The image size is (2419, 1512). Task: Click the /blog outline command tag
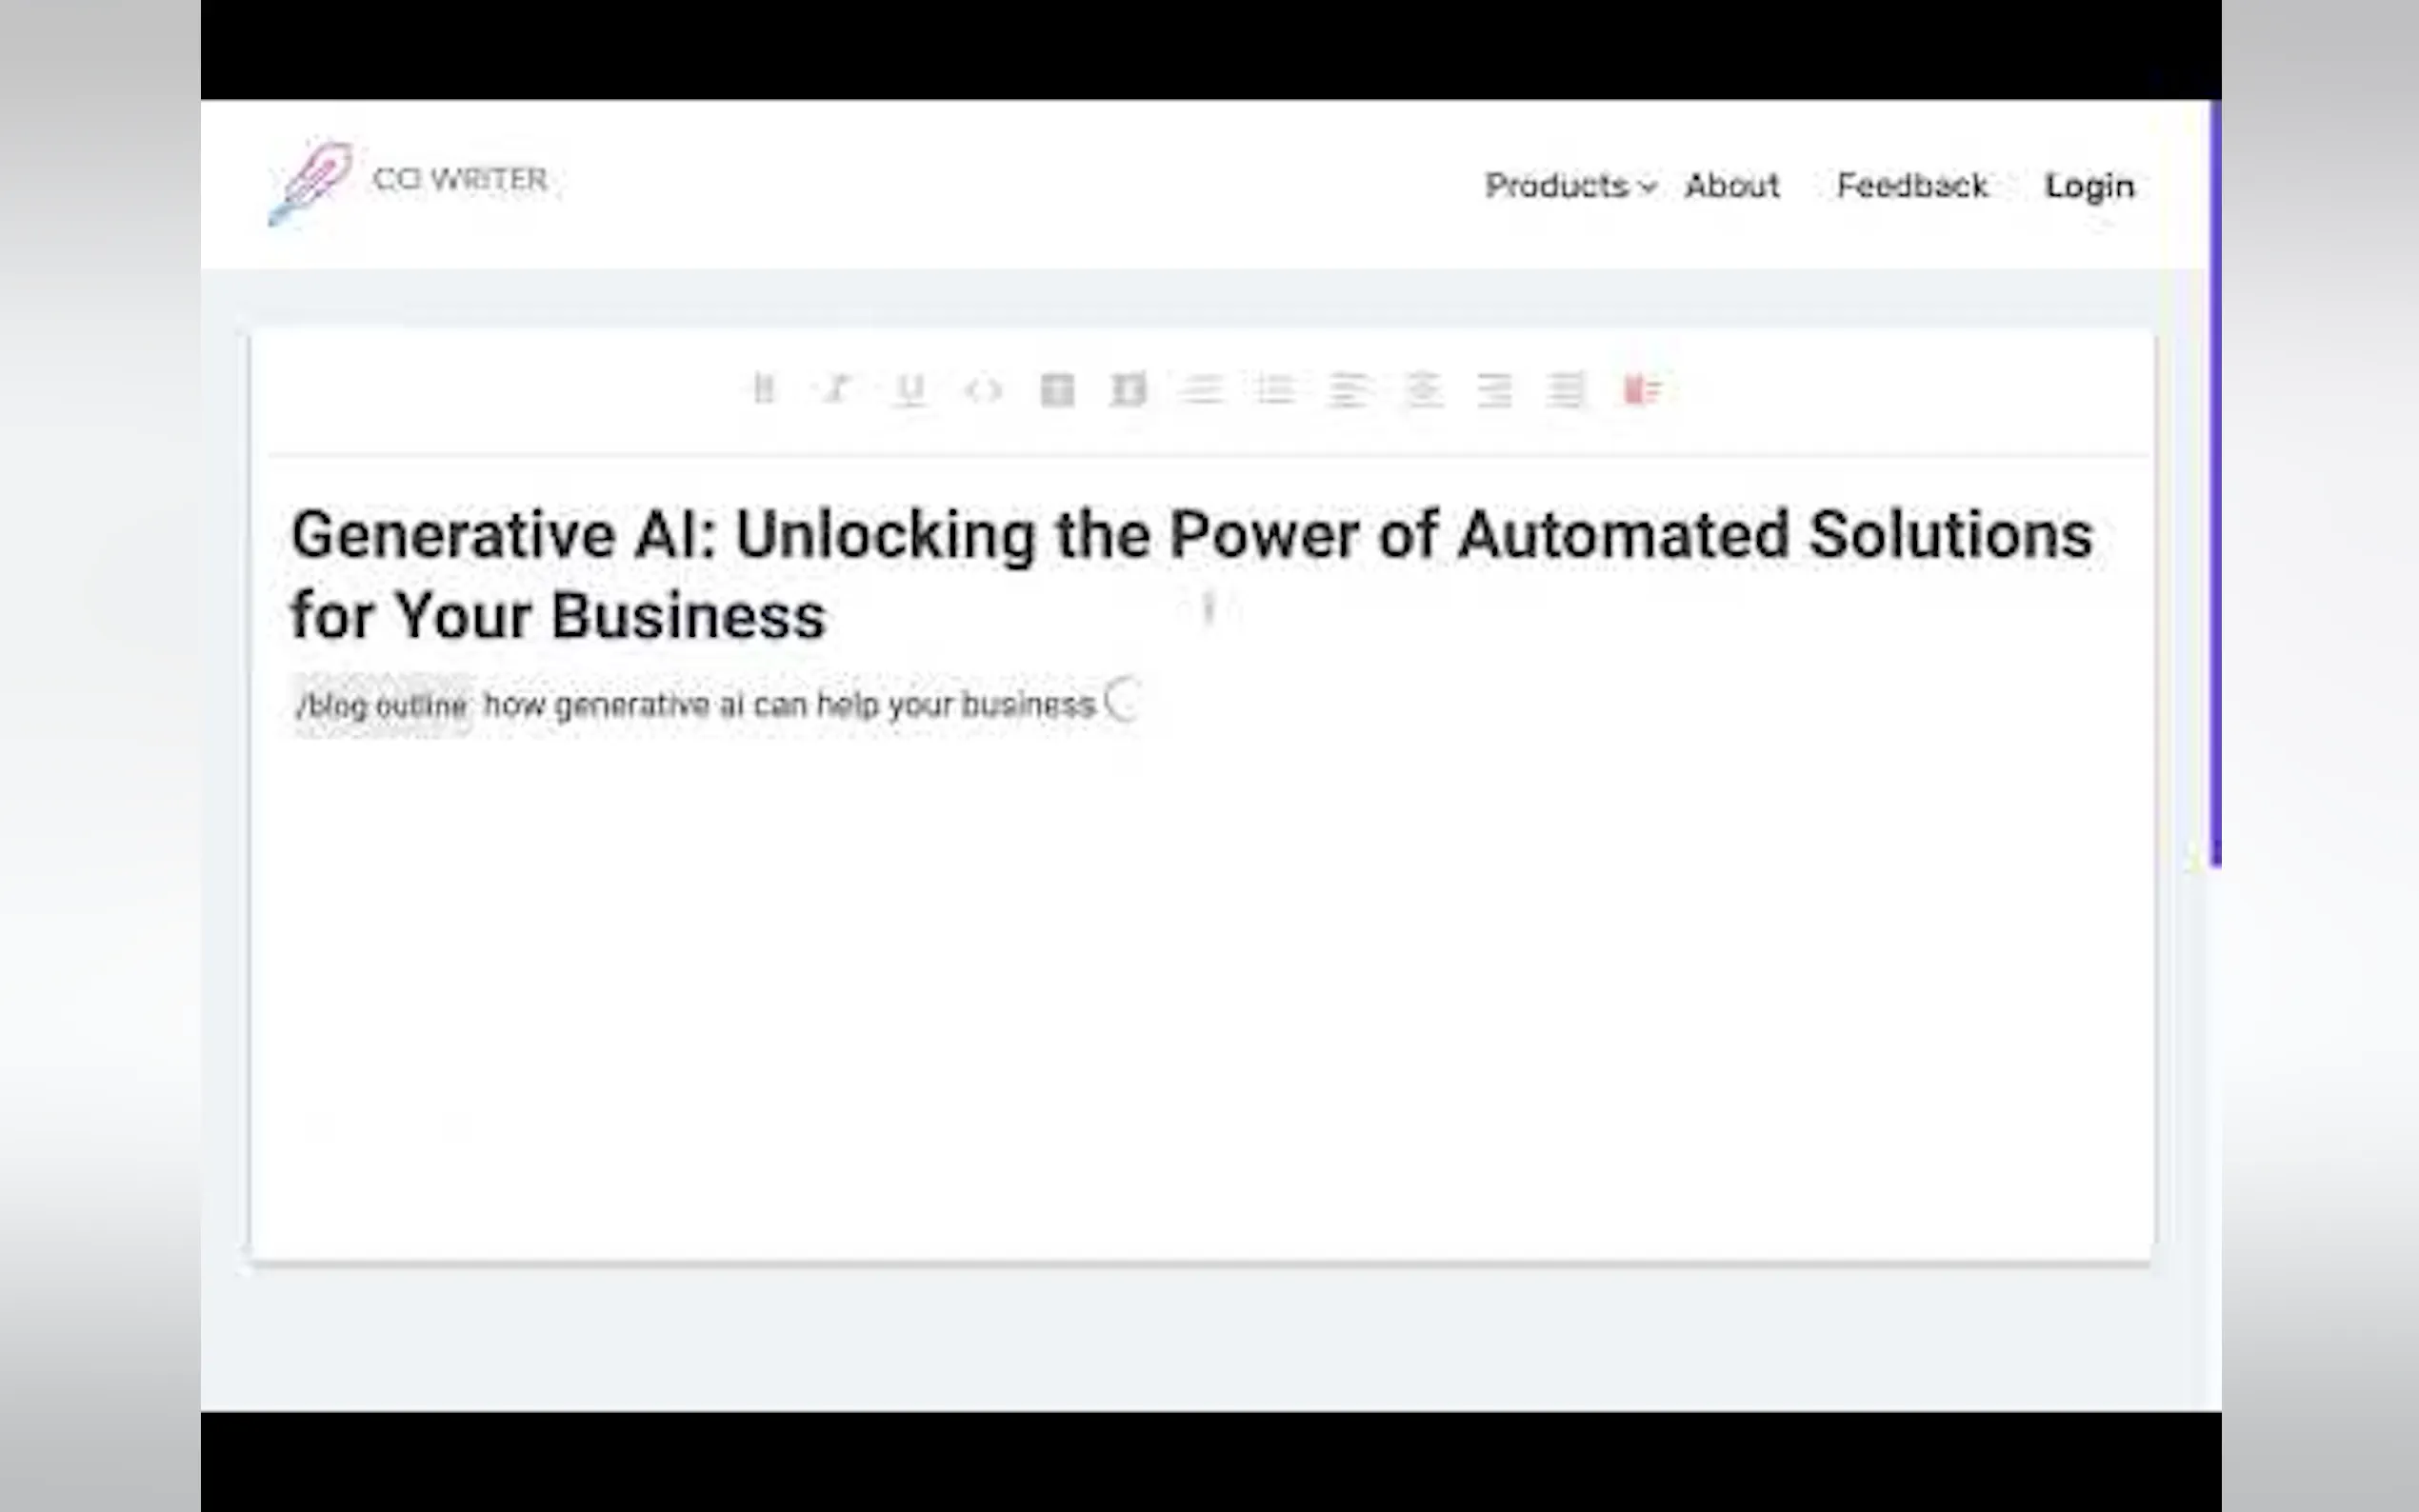pyautogui.click(x=382, y=706)
